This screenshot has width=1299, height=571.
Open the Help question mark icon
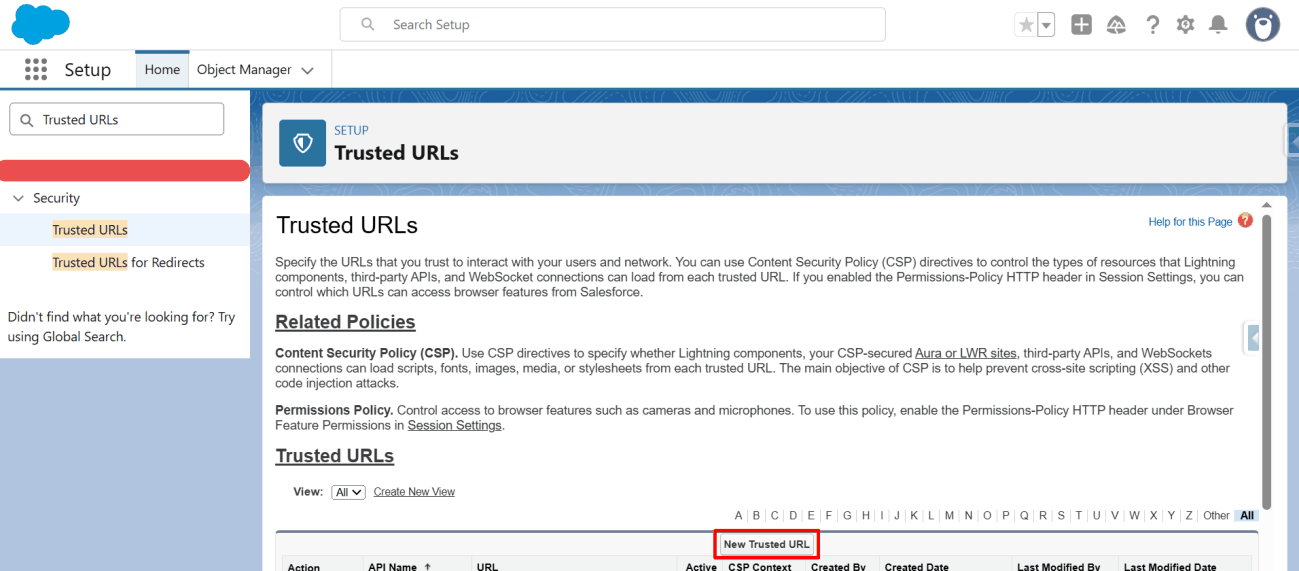point(1153,25)
